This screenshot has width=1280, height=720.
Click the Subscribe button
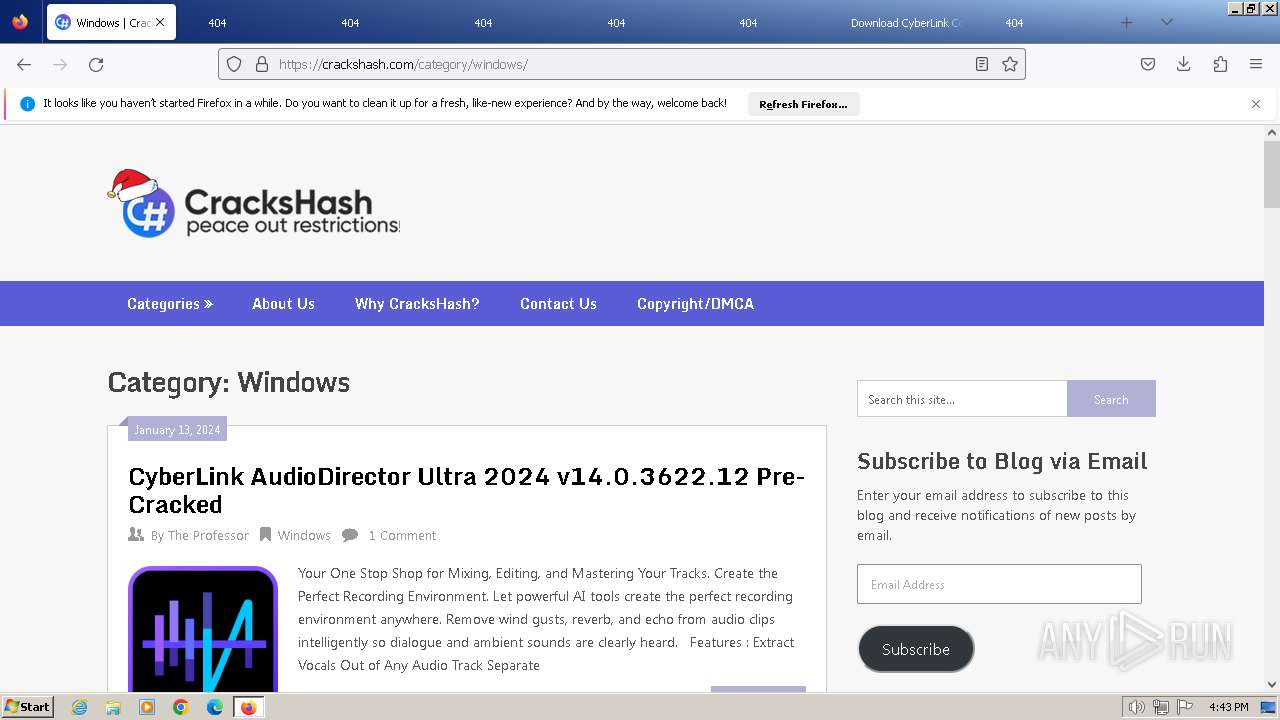point(916,649)
